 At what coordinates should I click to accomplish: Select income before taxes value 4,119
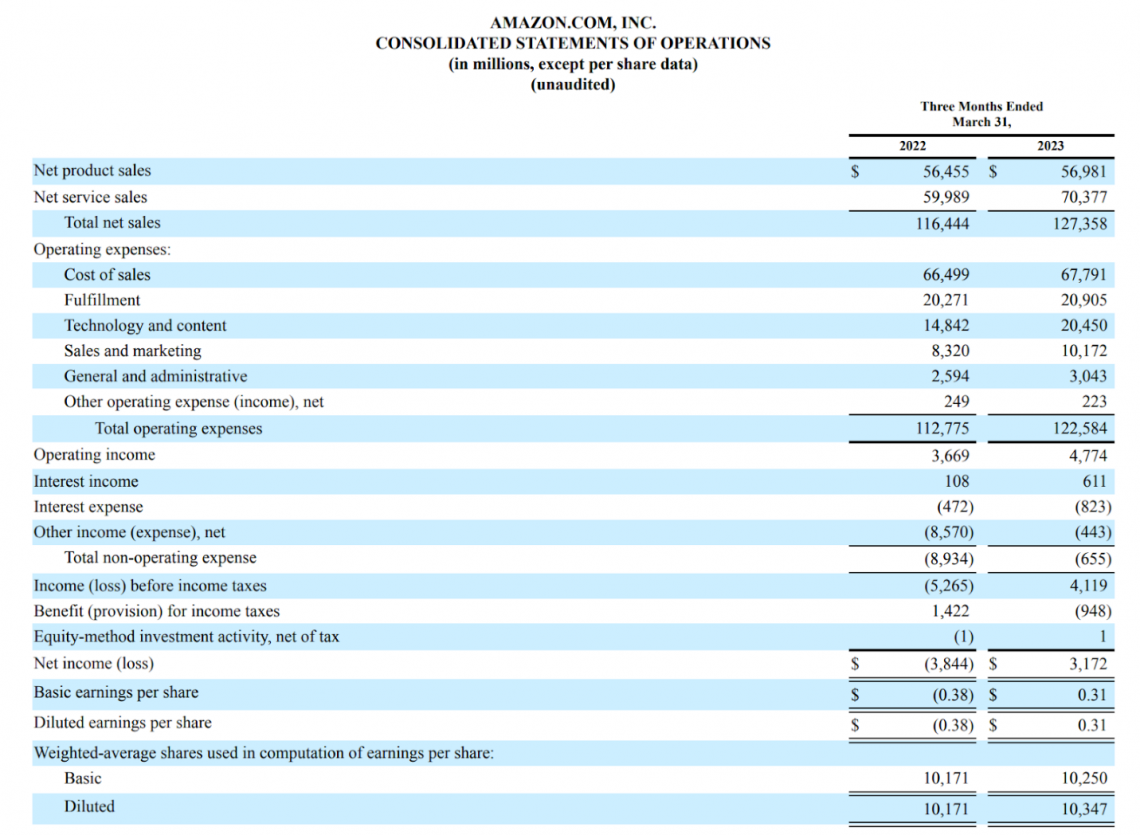(1088, 586)
